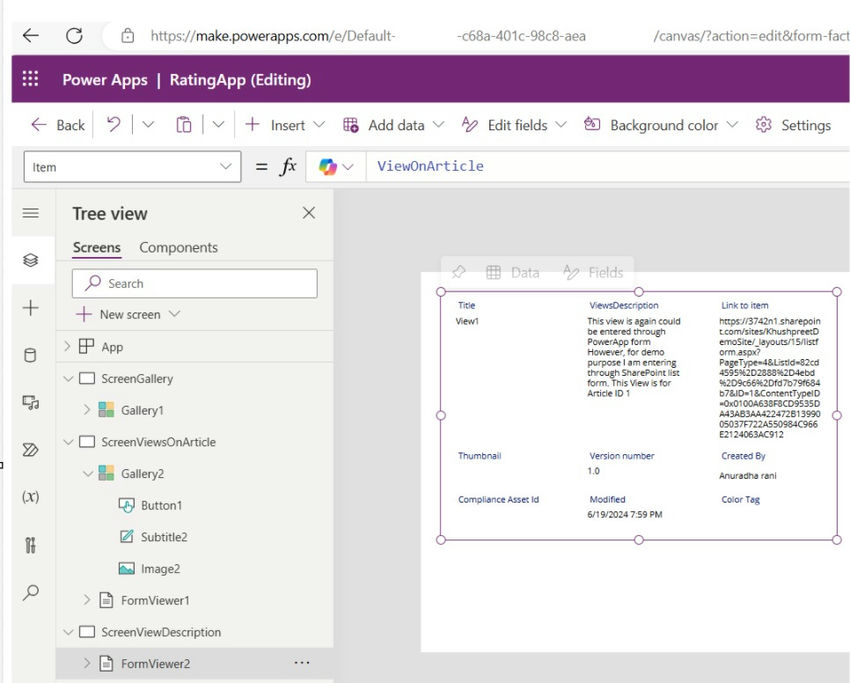Viewport: 850px width, 683px height.
Task: Open the Power Apps waffle app launcher
Action: (x=31, y=80)
